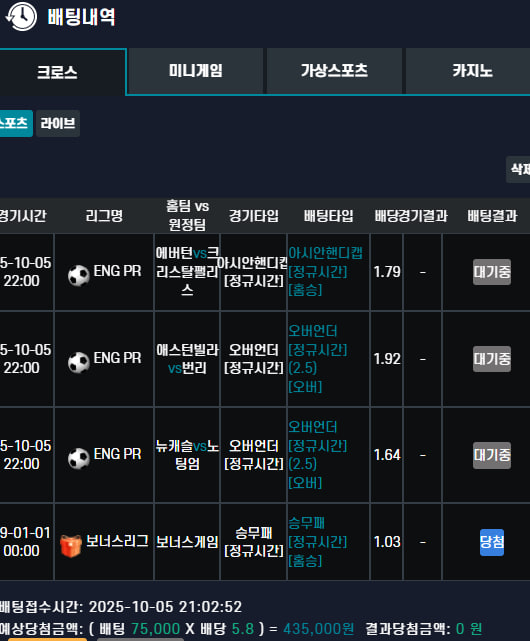Screen dimensions: 530x641
Task: Click the soccer ball icon in the Newcastle row
Action: pos(79,458)
